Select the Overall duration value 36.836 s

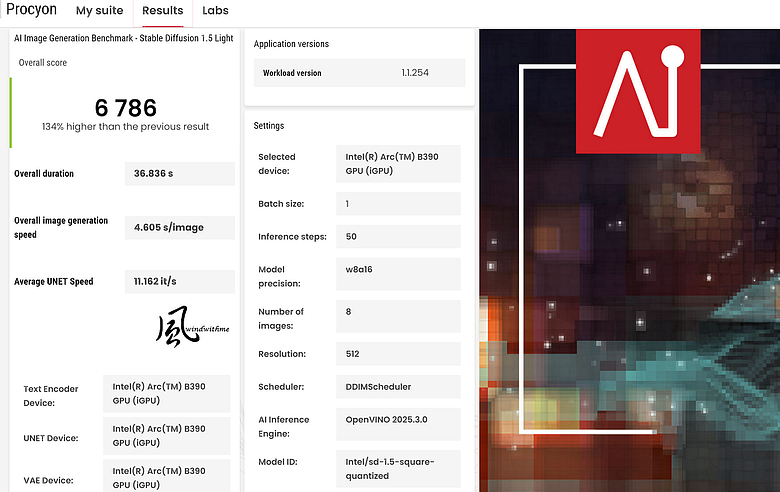[180, 174]
